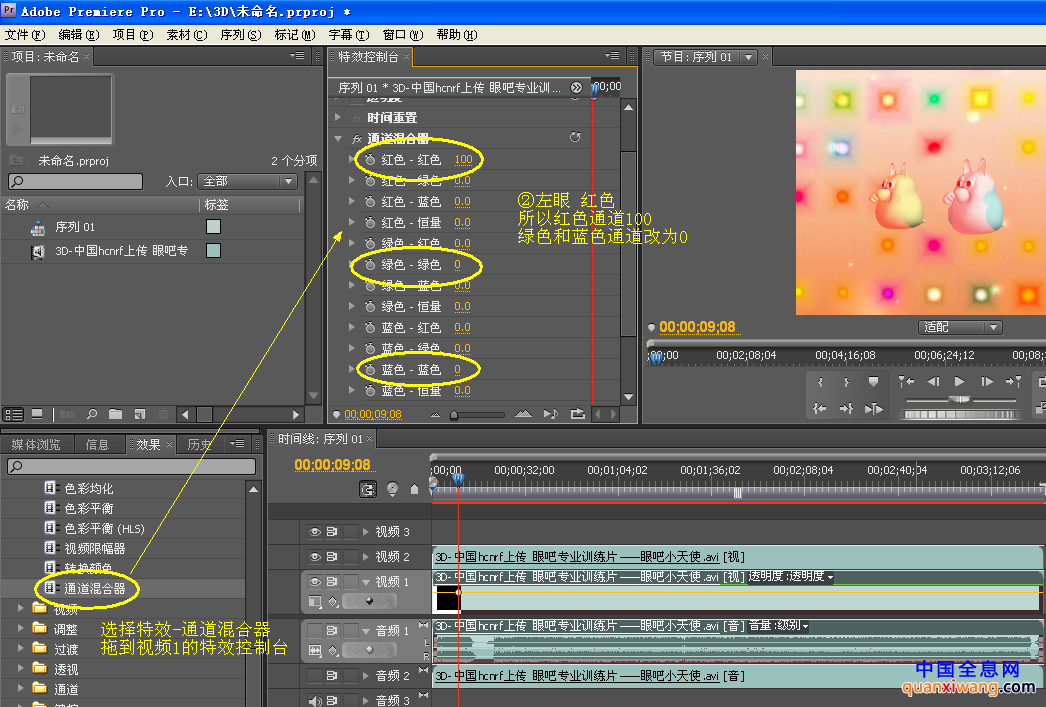The height and width of the screenshot is (707, 1046).
Task: Step forward one frame in program monitor
Action: (987, 382)
